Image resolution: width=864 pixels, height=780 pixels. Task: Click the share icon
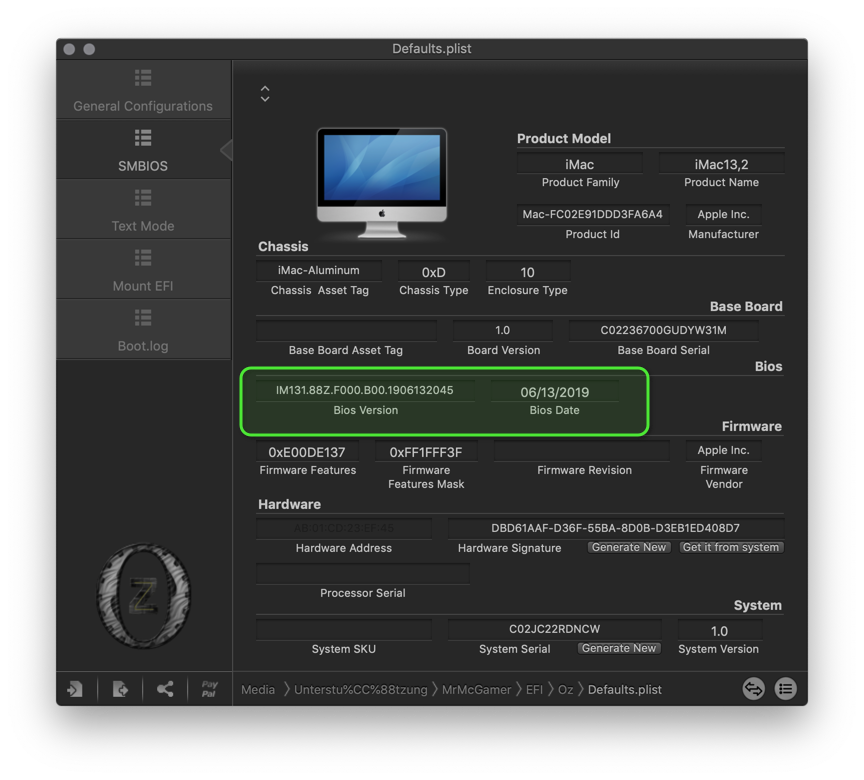pyautogui.click(x=165, y=689)
